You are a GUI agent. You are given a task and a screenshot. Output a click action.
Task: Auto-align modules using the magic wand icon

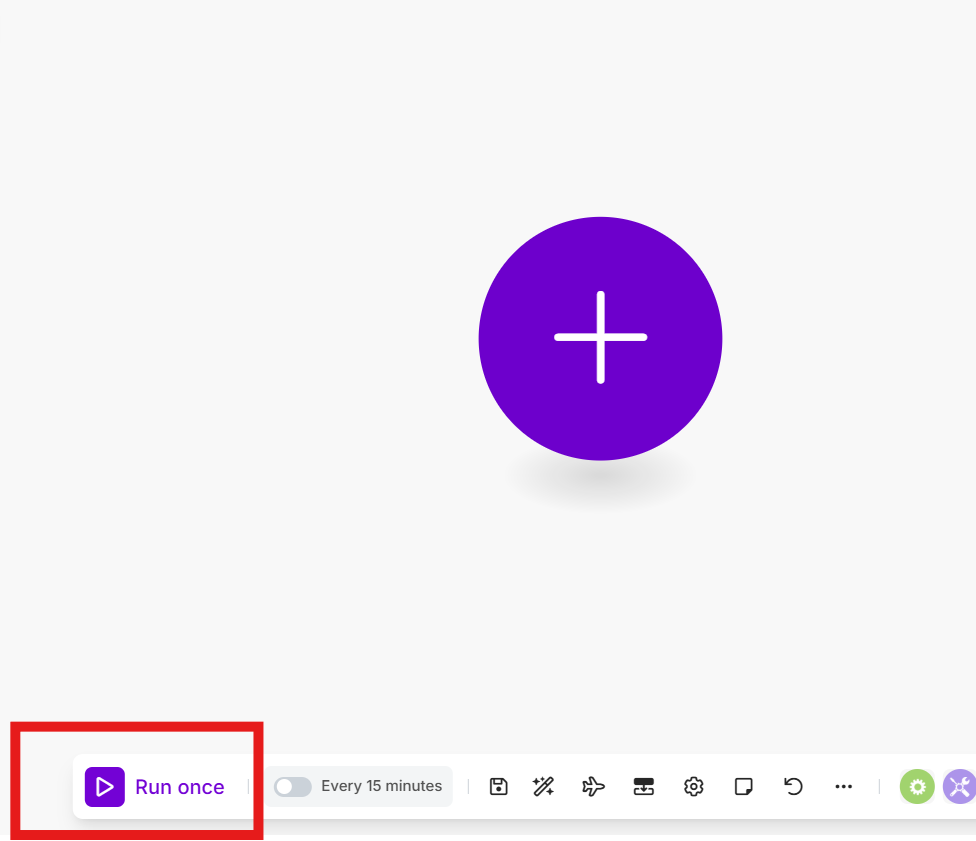[x=544, y=787]
